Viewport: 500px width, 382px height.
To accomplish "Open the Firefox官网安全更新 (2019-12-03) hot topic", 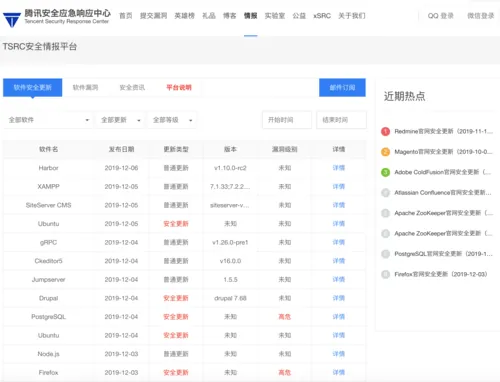I will tap(441, 274).
